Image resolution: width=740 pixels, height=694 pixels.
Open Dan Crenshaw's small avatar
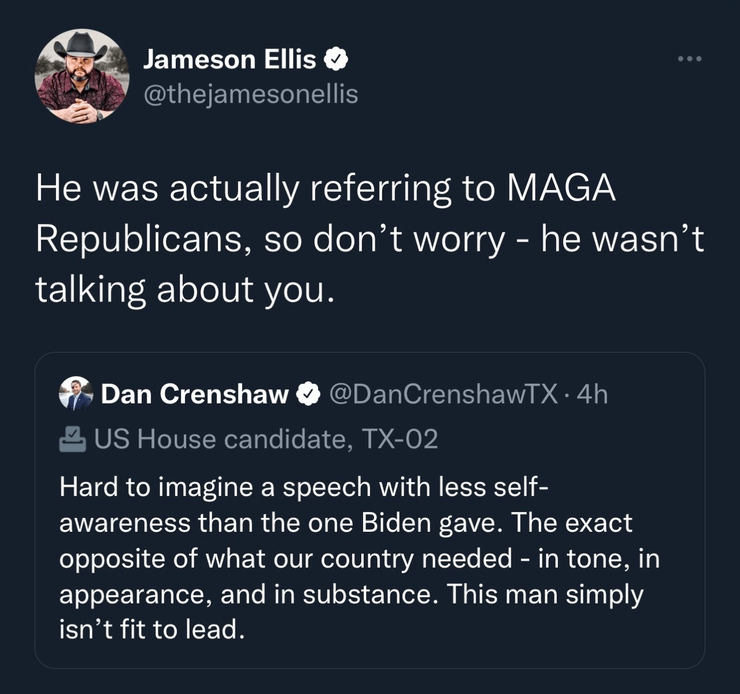pos(76,394)
